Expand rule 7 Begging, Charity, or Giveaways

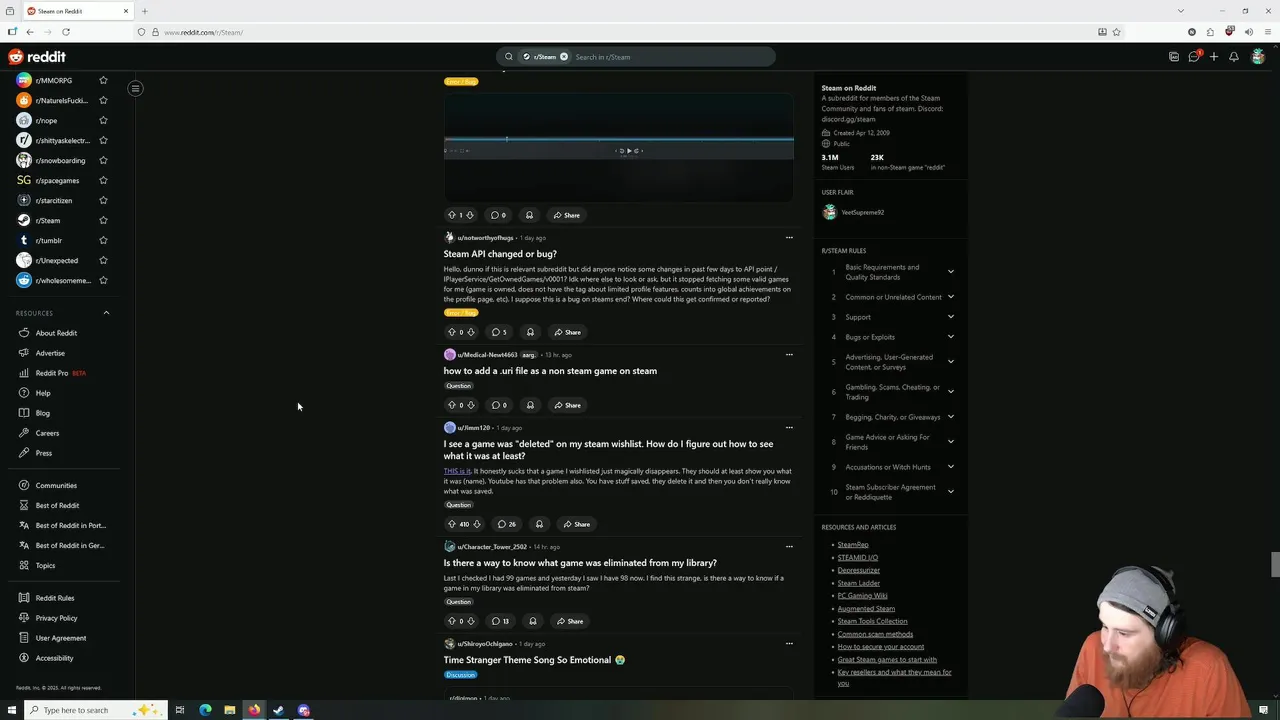click(x=950, y=417)
